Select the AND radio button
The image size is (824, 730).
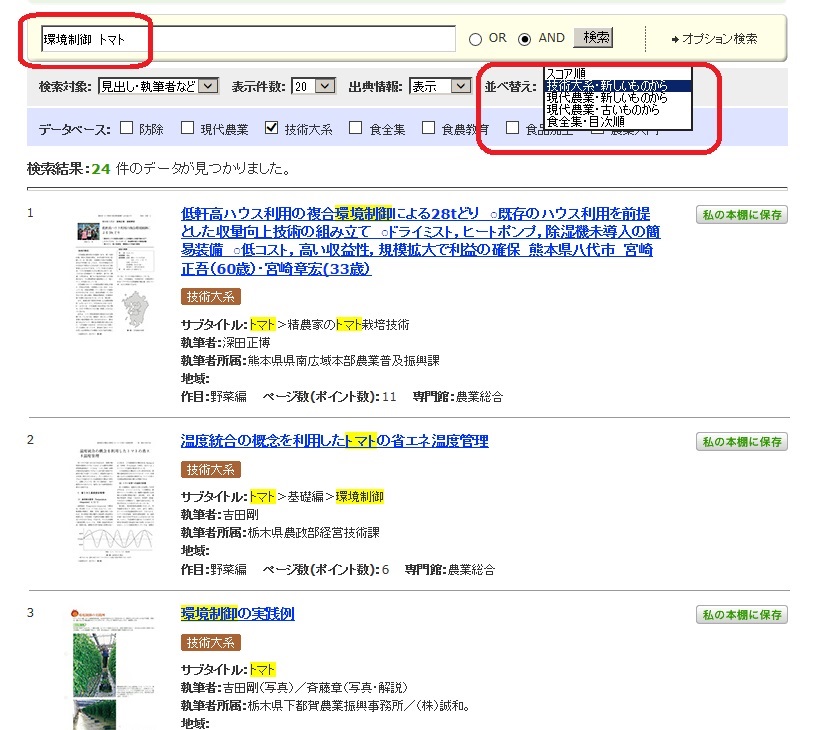coord(525,39)
